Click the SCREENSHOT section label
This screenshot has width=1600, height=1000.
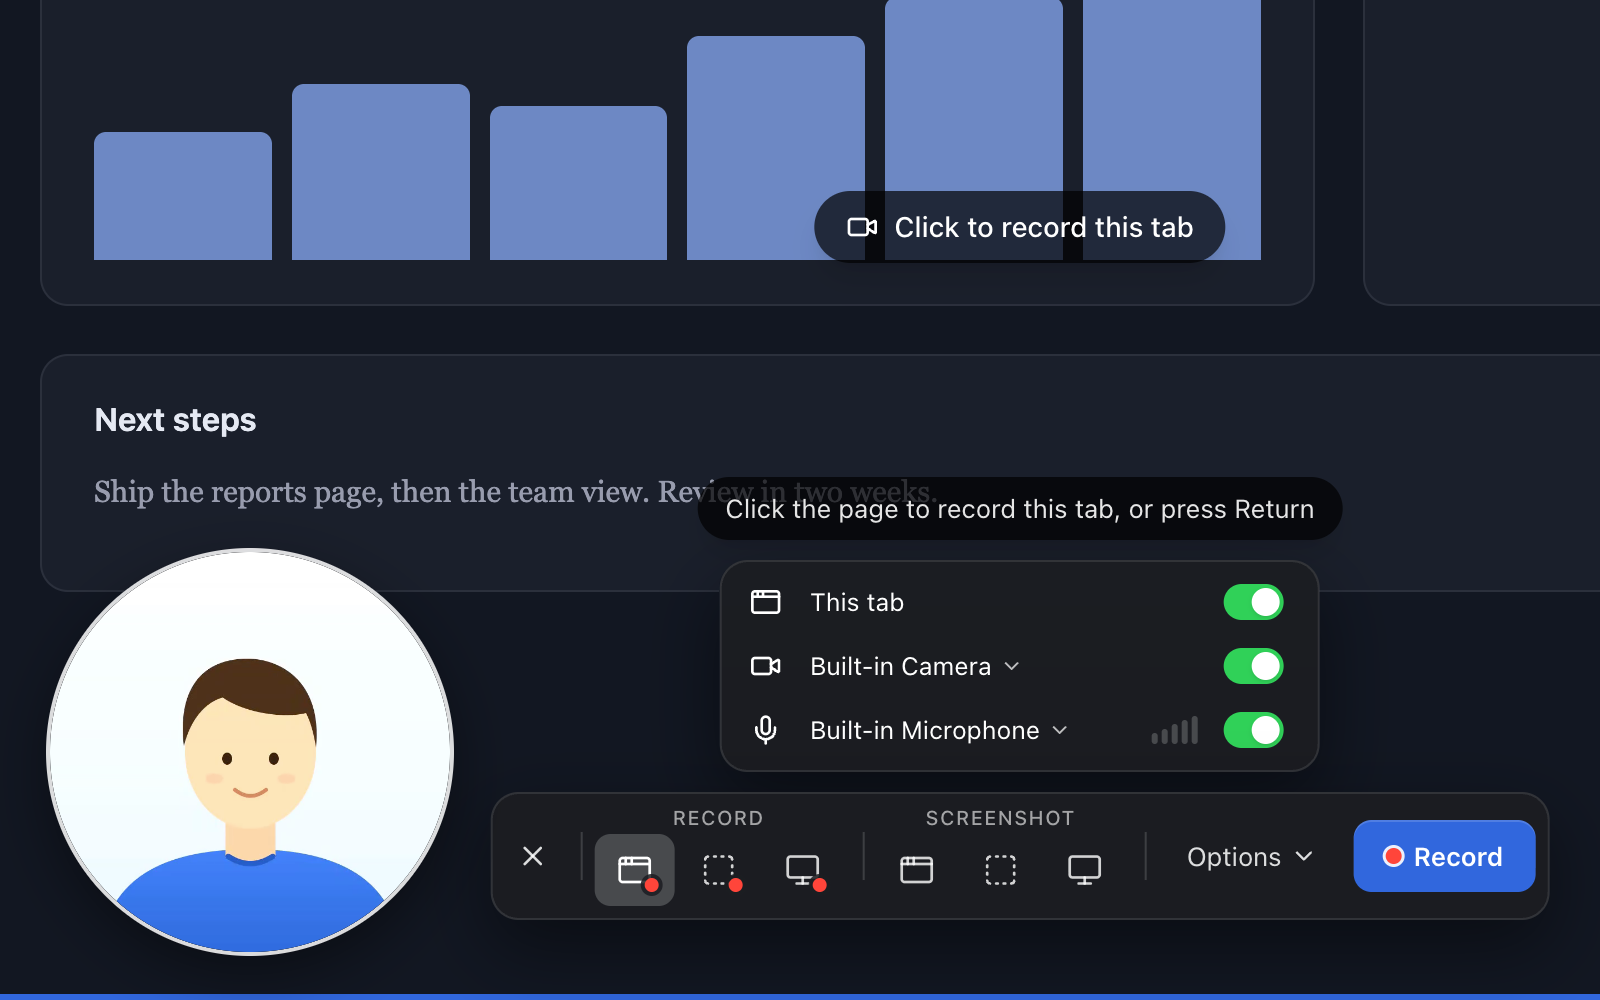pos(1000,818)
